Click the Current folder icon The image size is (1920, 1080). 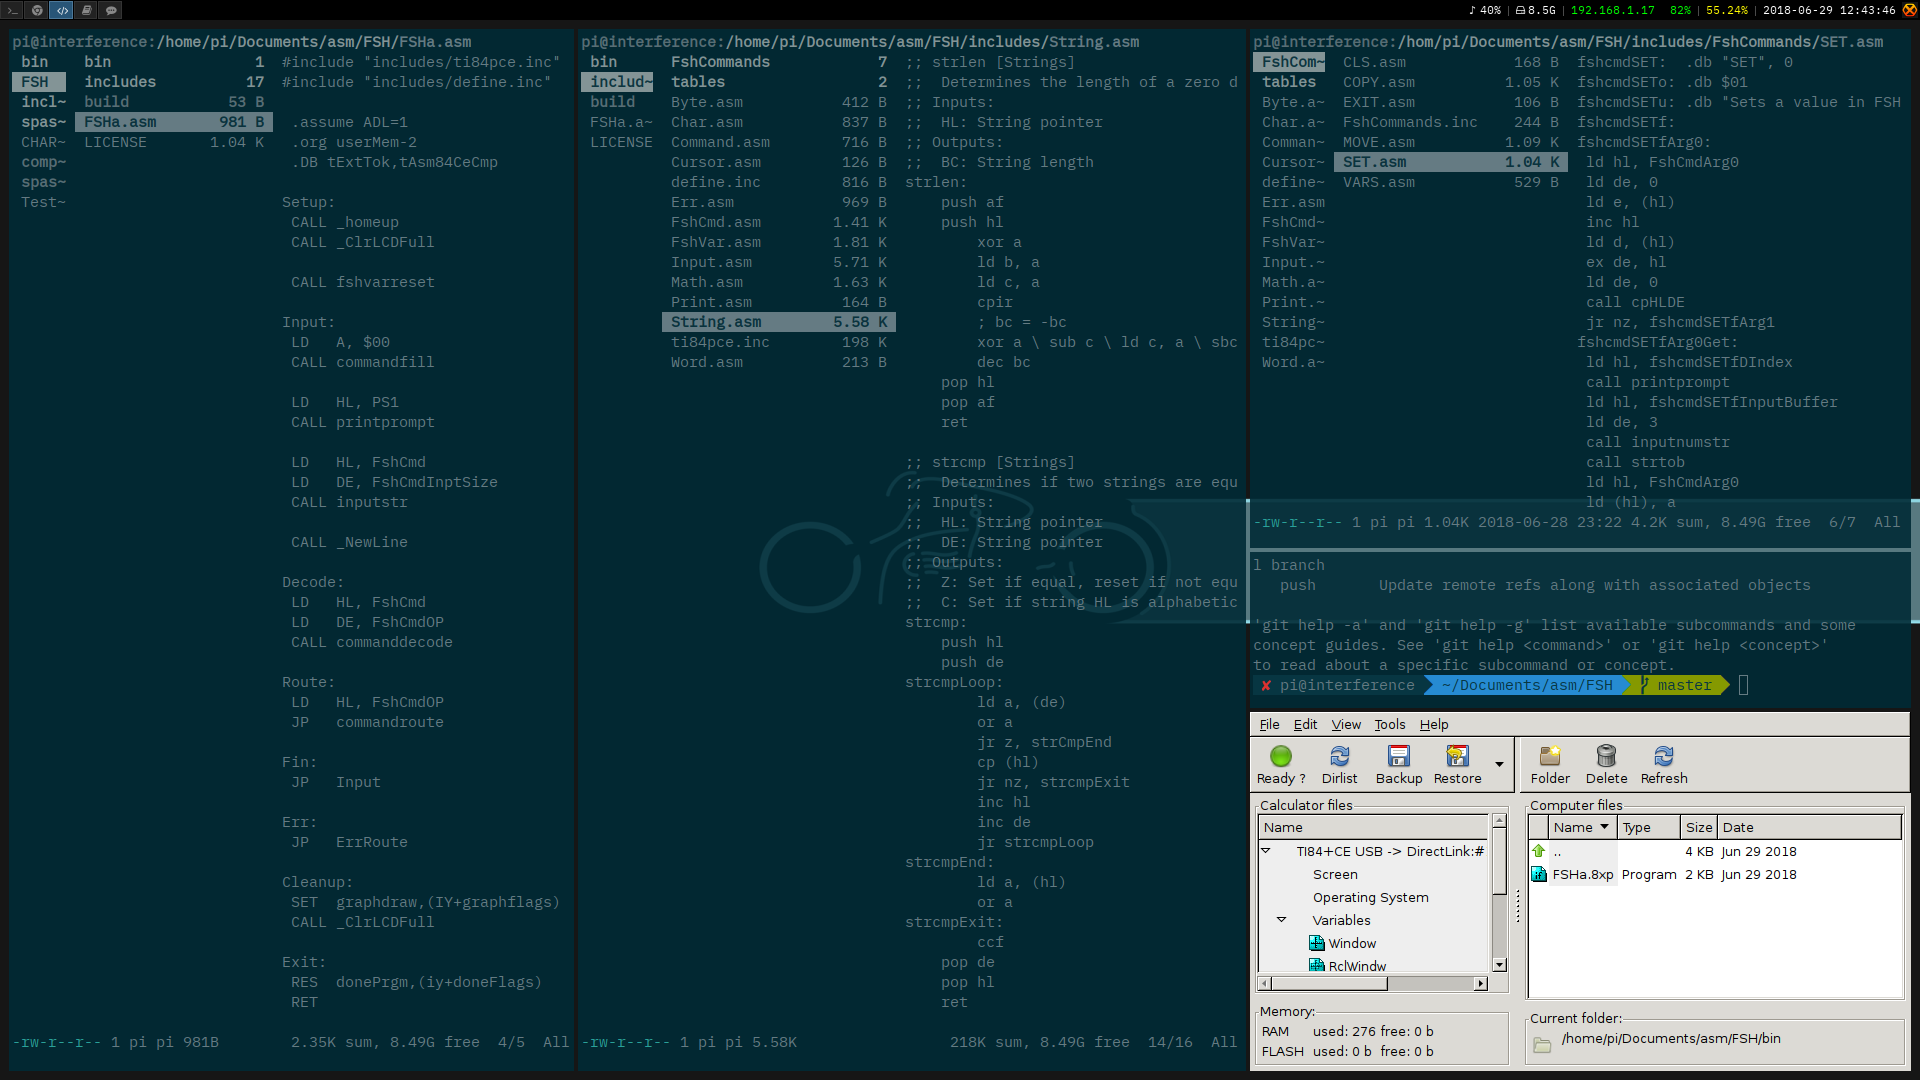coord(1542,1045)
